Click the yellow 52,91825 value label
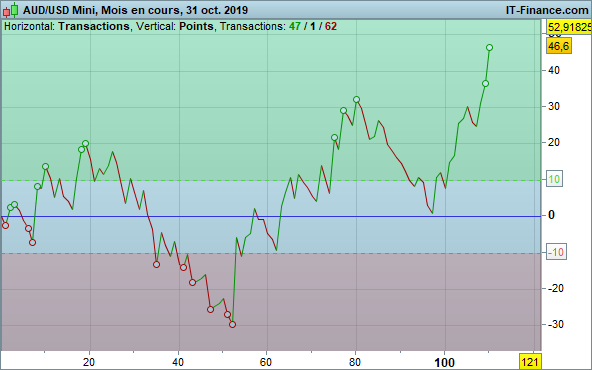The image size is (592, 370). pyautogui.click(x=569, y=28)
